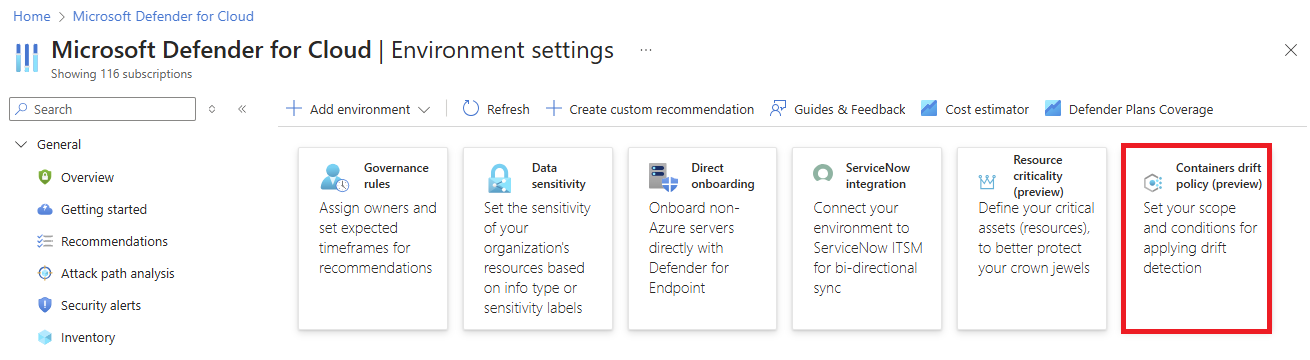The image size is (1310, 360).
Task: Open Defender Plans Coverage
Action: [1128, 109]
